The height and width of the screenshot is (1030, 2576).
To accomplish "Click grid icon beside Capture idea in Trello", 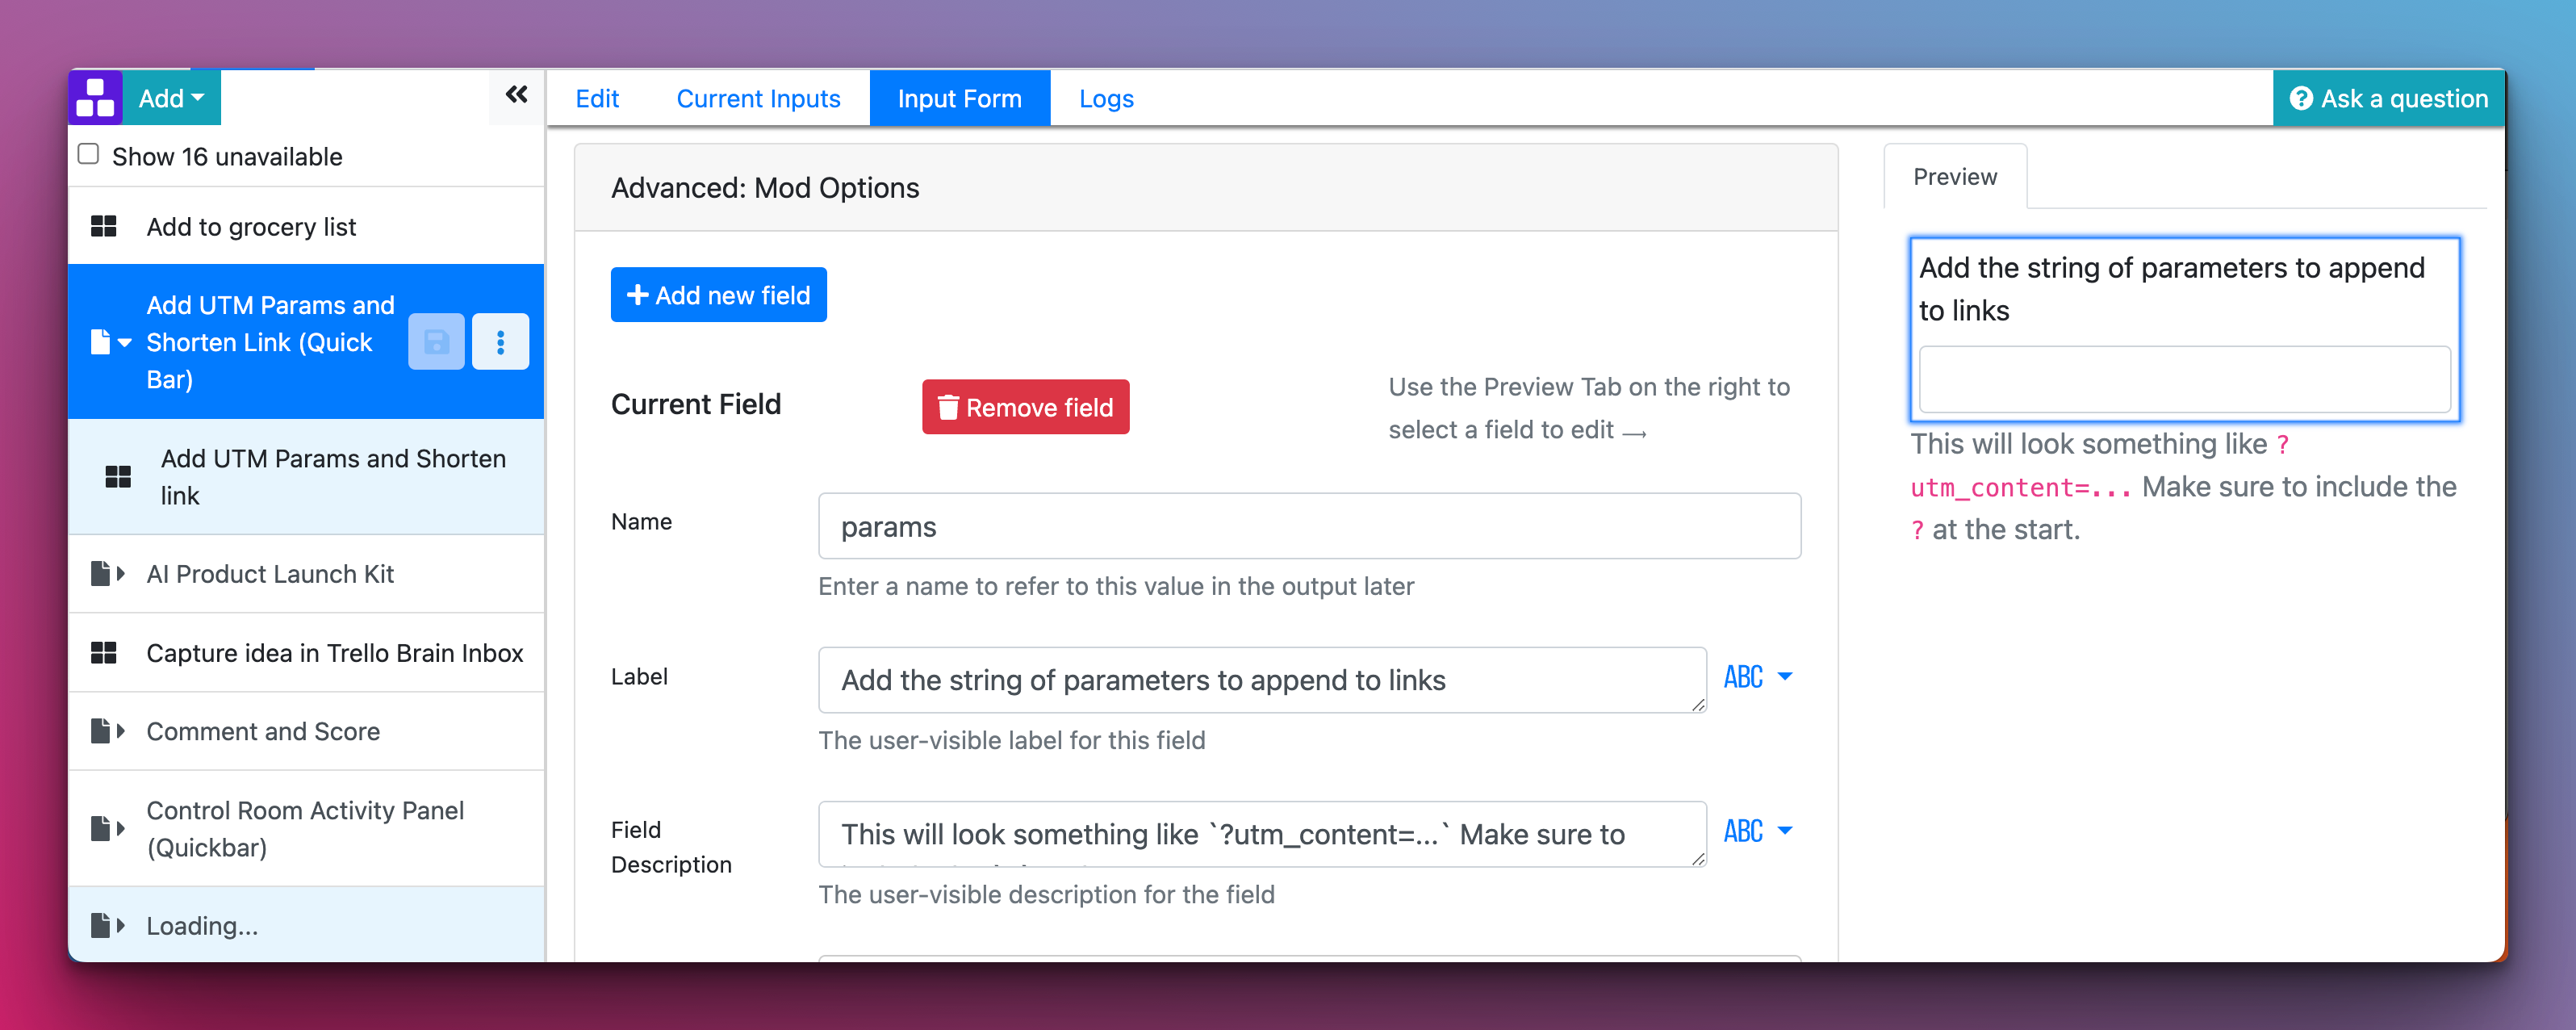I will click(x=104, y=653).
